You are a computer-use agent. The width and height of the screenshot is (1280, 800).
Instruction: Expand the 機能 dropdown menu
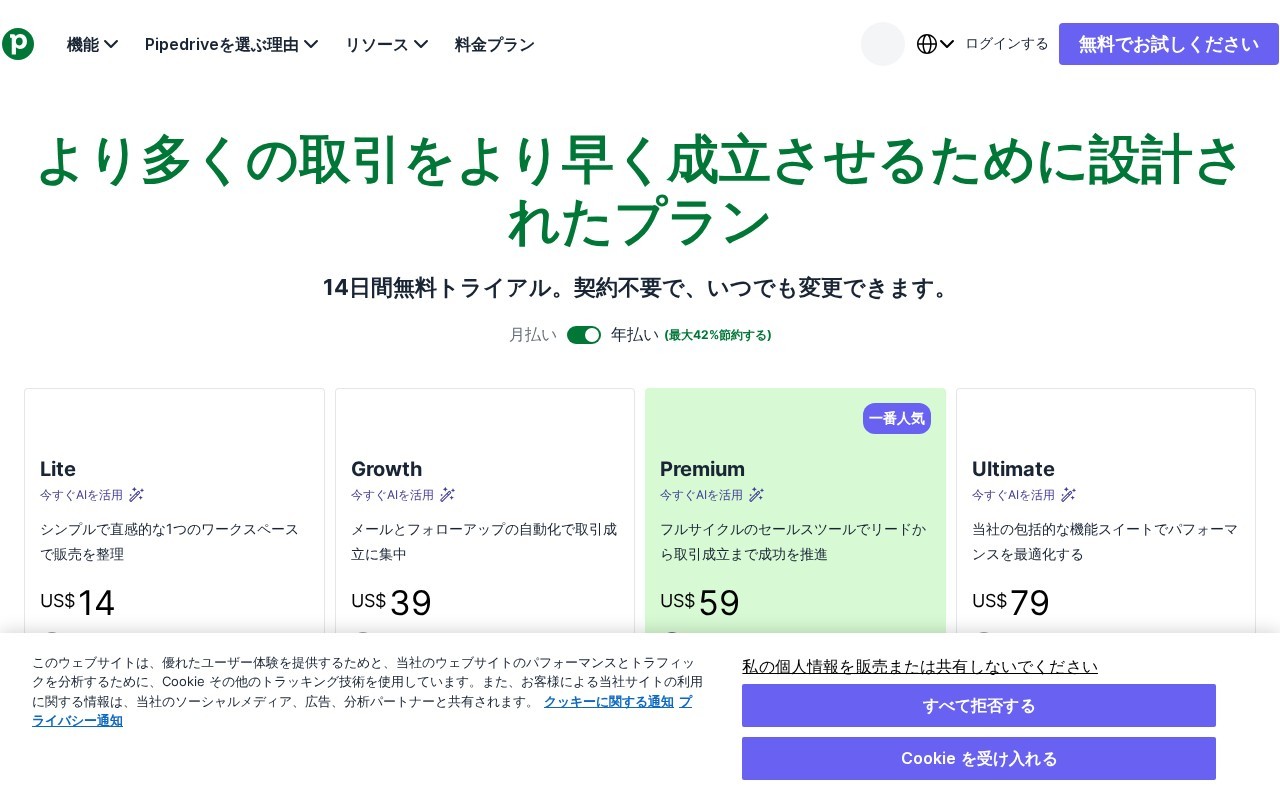pyautogui.click(x=93, y=44)
